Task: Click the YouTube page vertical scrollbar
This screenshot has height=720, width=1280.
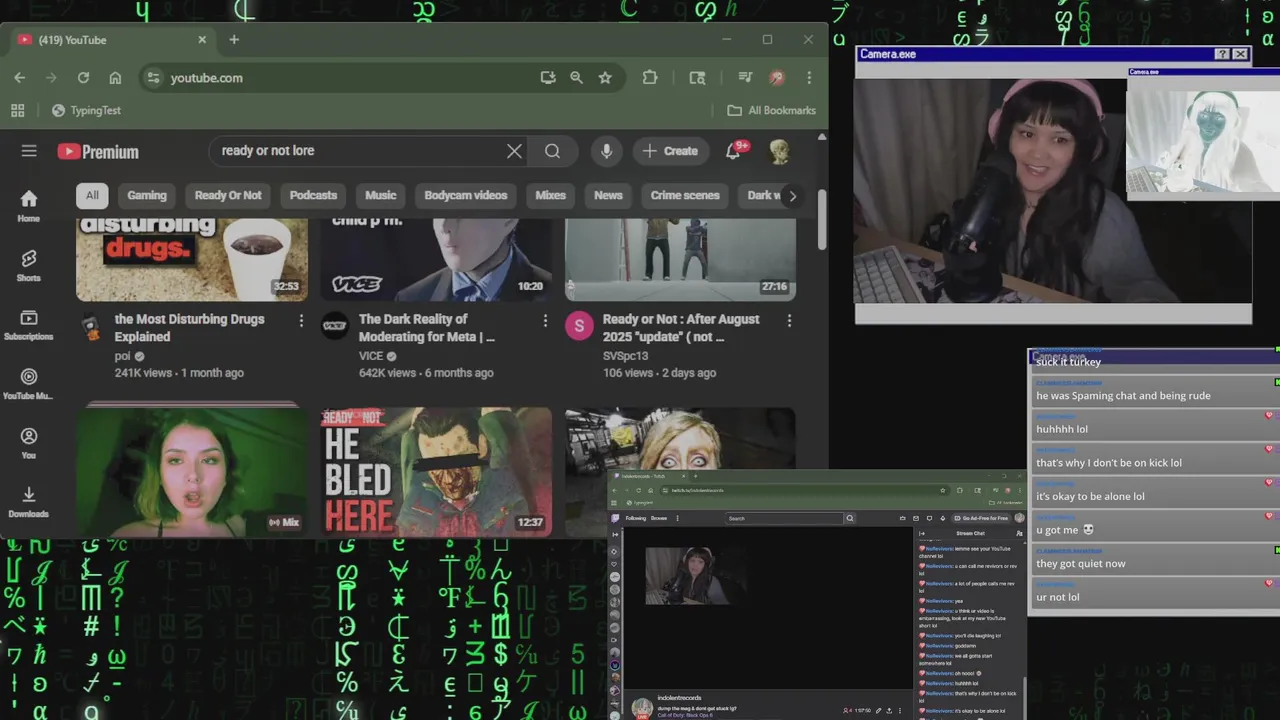Action: coord(822,218)
